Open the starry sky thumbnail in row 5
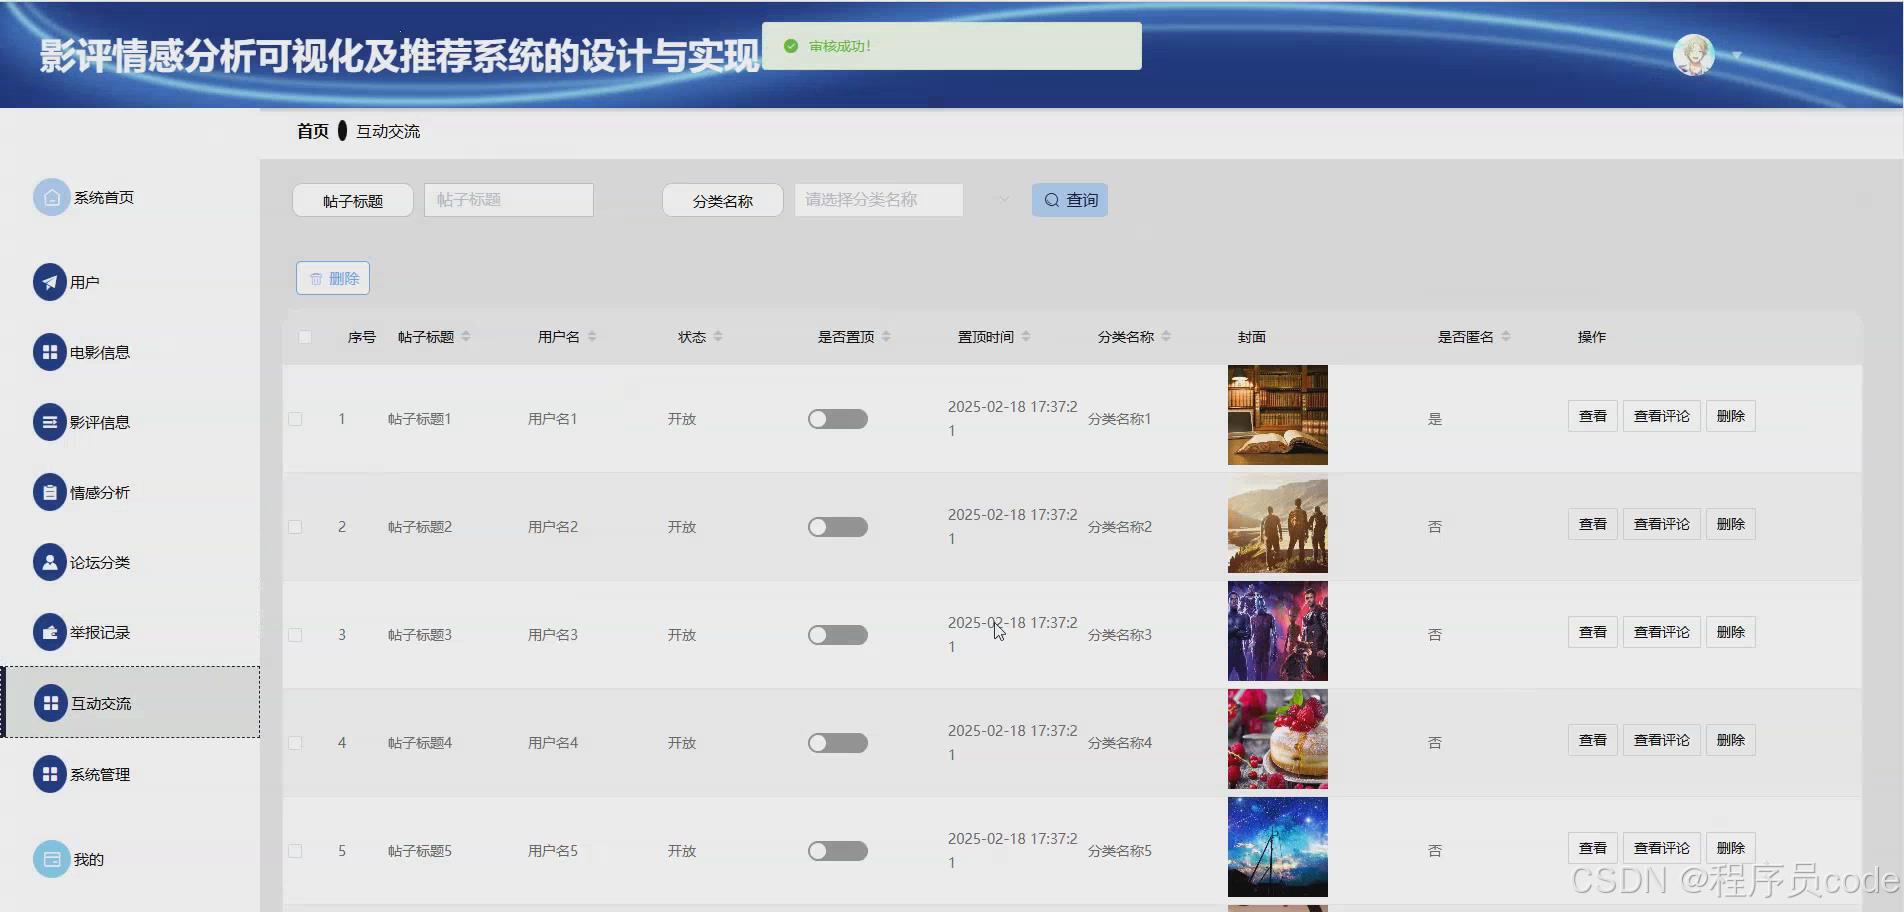This screenshot has height=912, width=1904. pyautogui.click(x=1278, y=847)
